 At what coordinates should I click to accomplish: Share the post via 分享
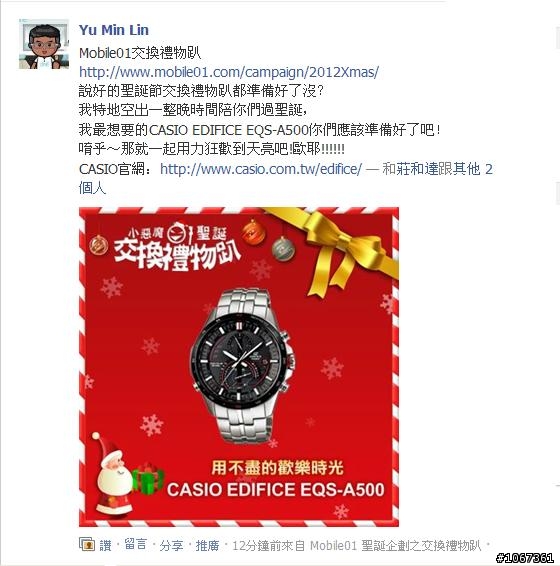171,545
